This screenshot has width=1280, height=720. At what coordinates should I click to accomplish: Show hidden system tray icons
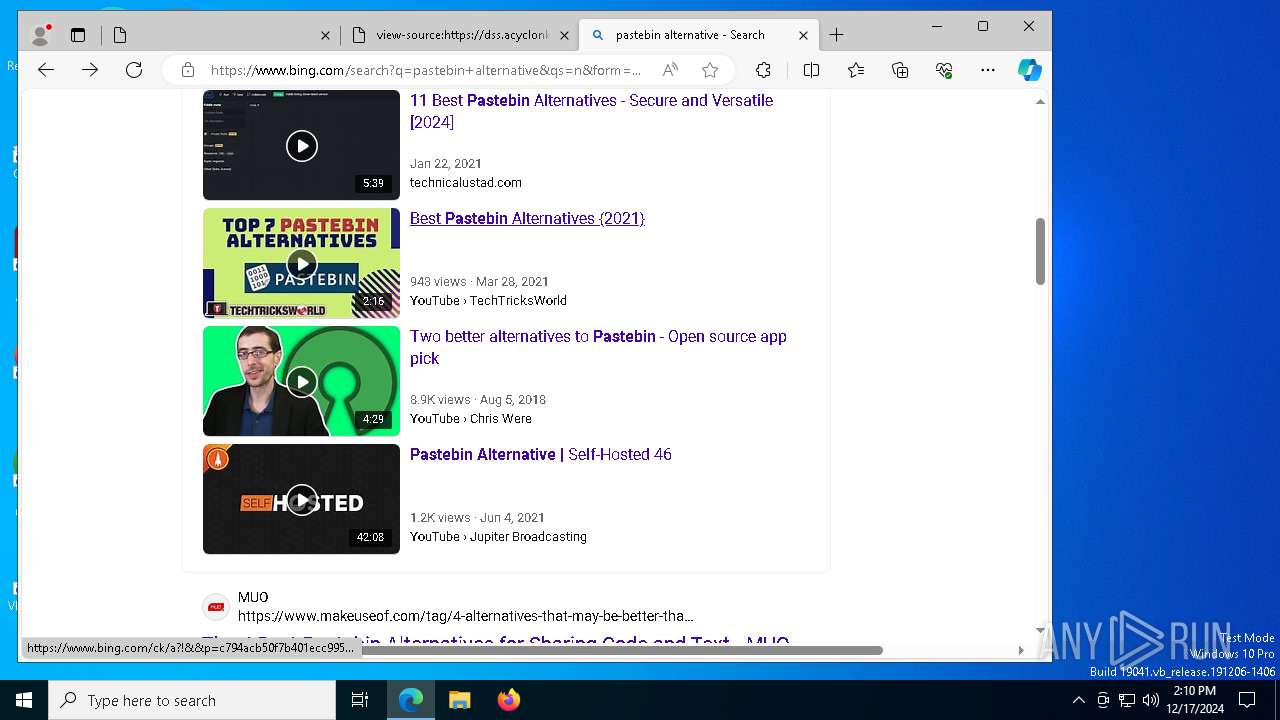tap(1078, 700)
